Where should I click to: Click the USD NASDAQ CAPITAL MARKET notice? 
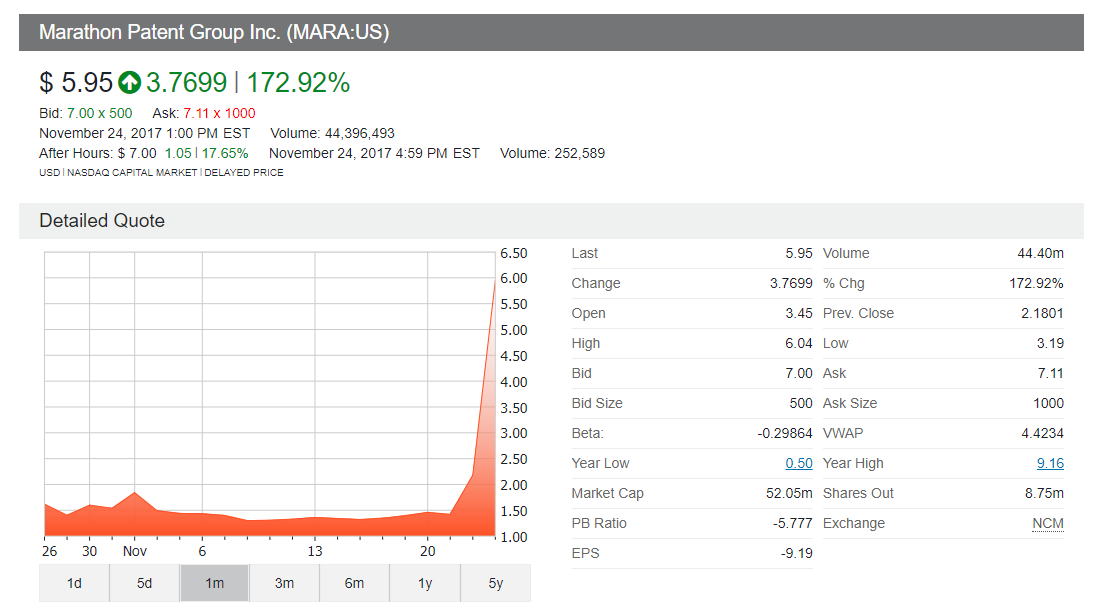coord(161,172)
